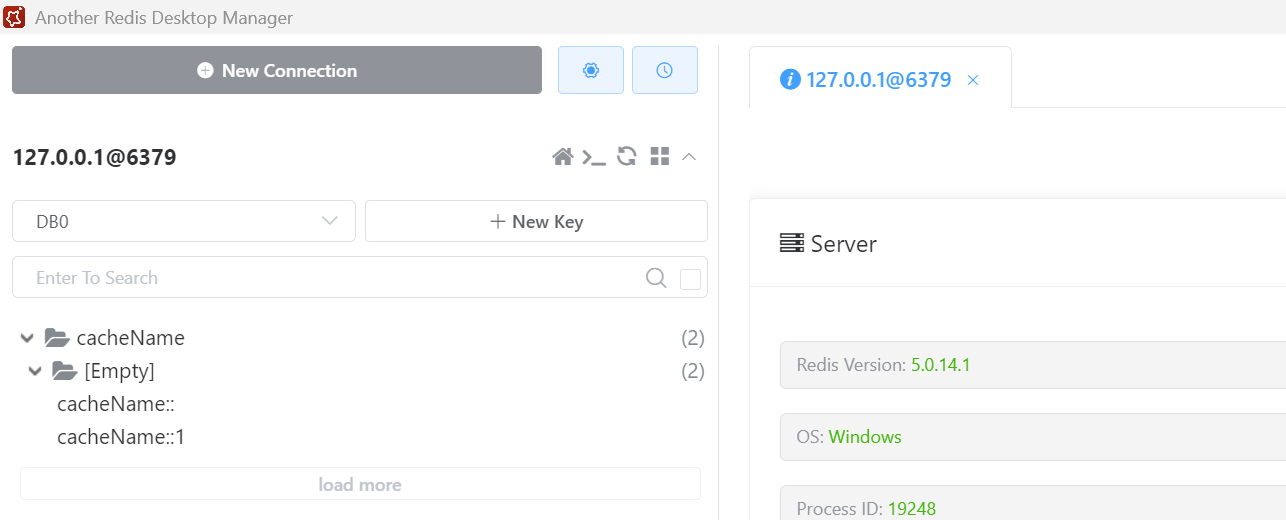Select the cacheName folder row
The image size is (1286, 520).
pyautogui.click(x=362, y=338)
